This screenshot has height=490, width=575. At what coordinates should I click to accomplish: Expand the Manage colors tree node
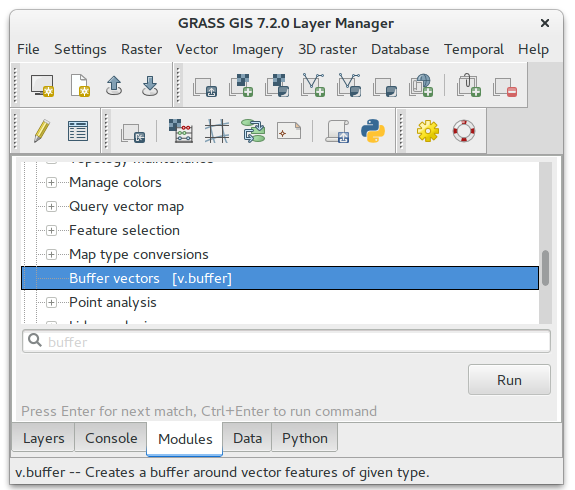(x=51, y=182)
